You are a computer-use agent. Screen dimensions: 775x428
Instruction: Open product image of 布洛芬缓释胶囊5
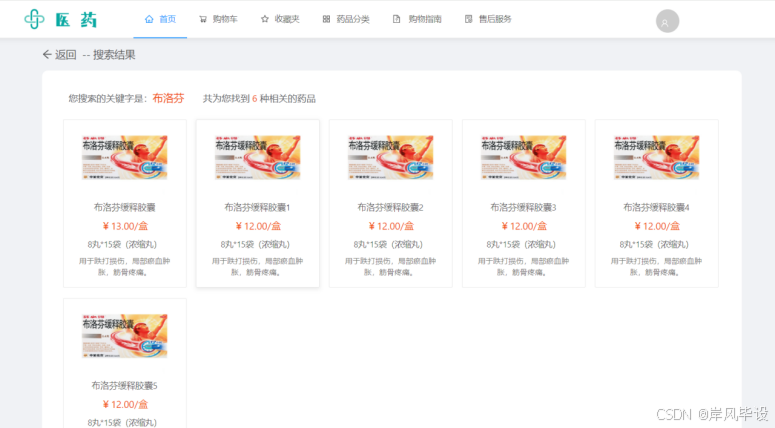tap(125, 336)
